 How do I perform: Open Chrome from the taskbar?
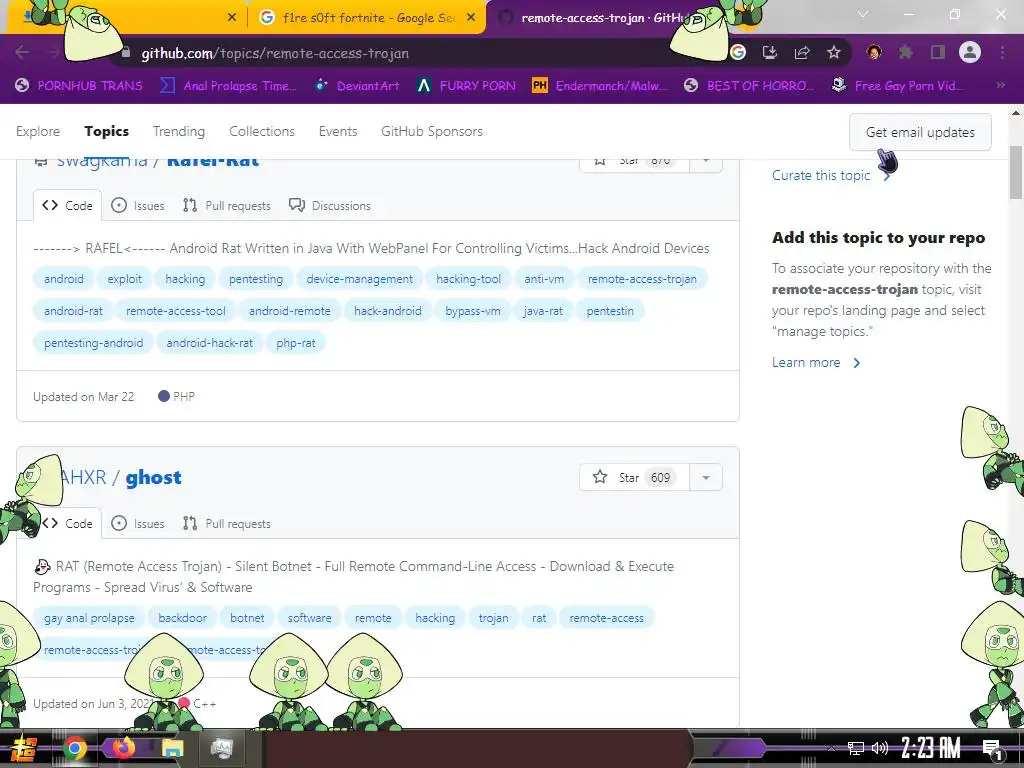point(74,748)
